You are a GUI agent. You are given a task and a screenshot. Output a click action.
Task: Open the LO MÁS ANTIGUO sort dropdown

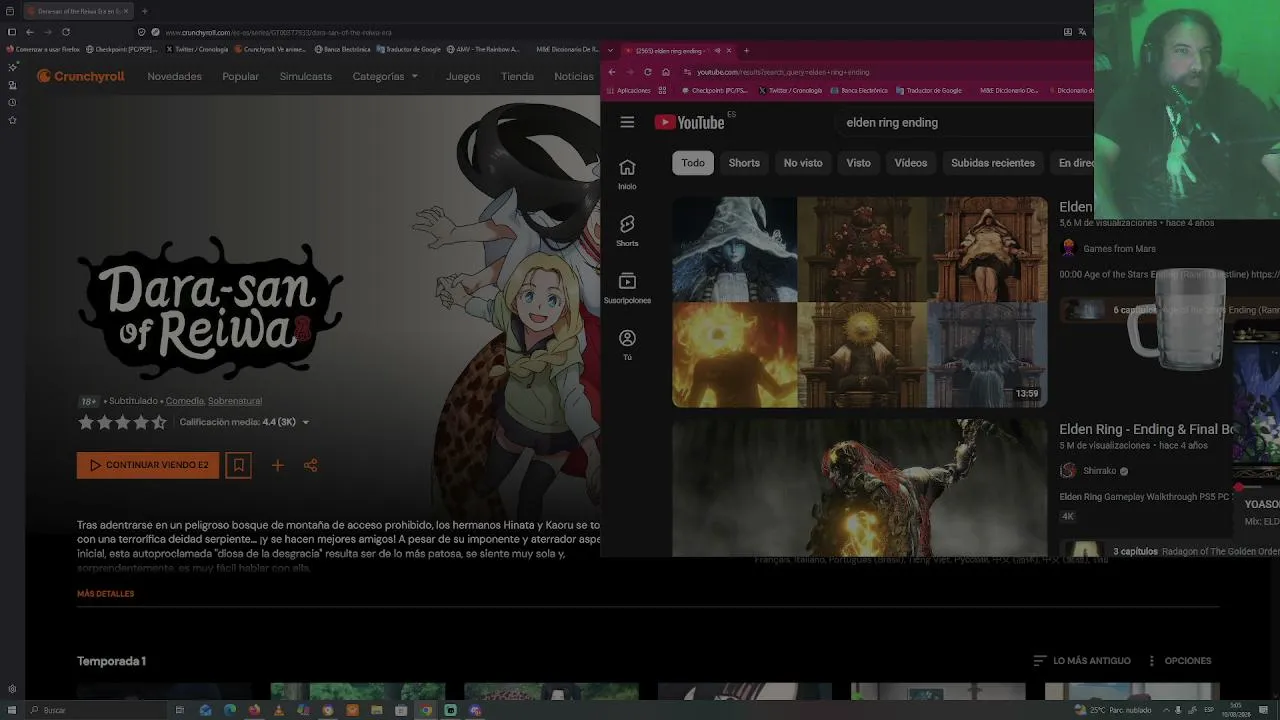coord(1082,661)
